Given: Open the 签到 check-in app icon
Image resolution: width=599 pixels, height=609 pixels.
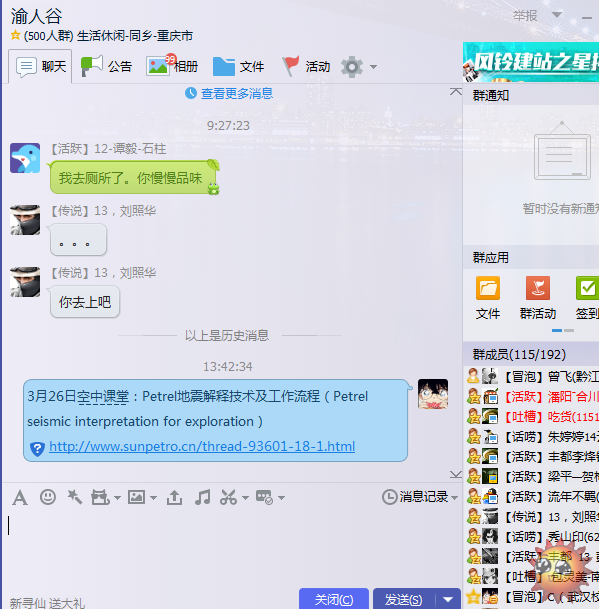Looking at the screenshot, I should click(x=587, y=298).
